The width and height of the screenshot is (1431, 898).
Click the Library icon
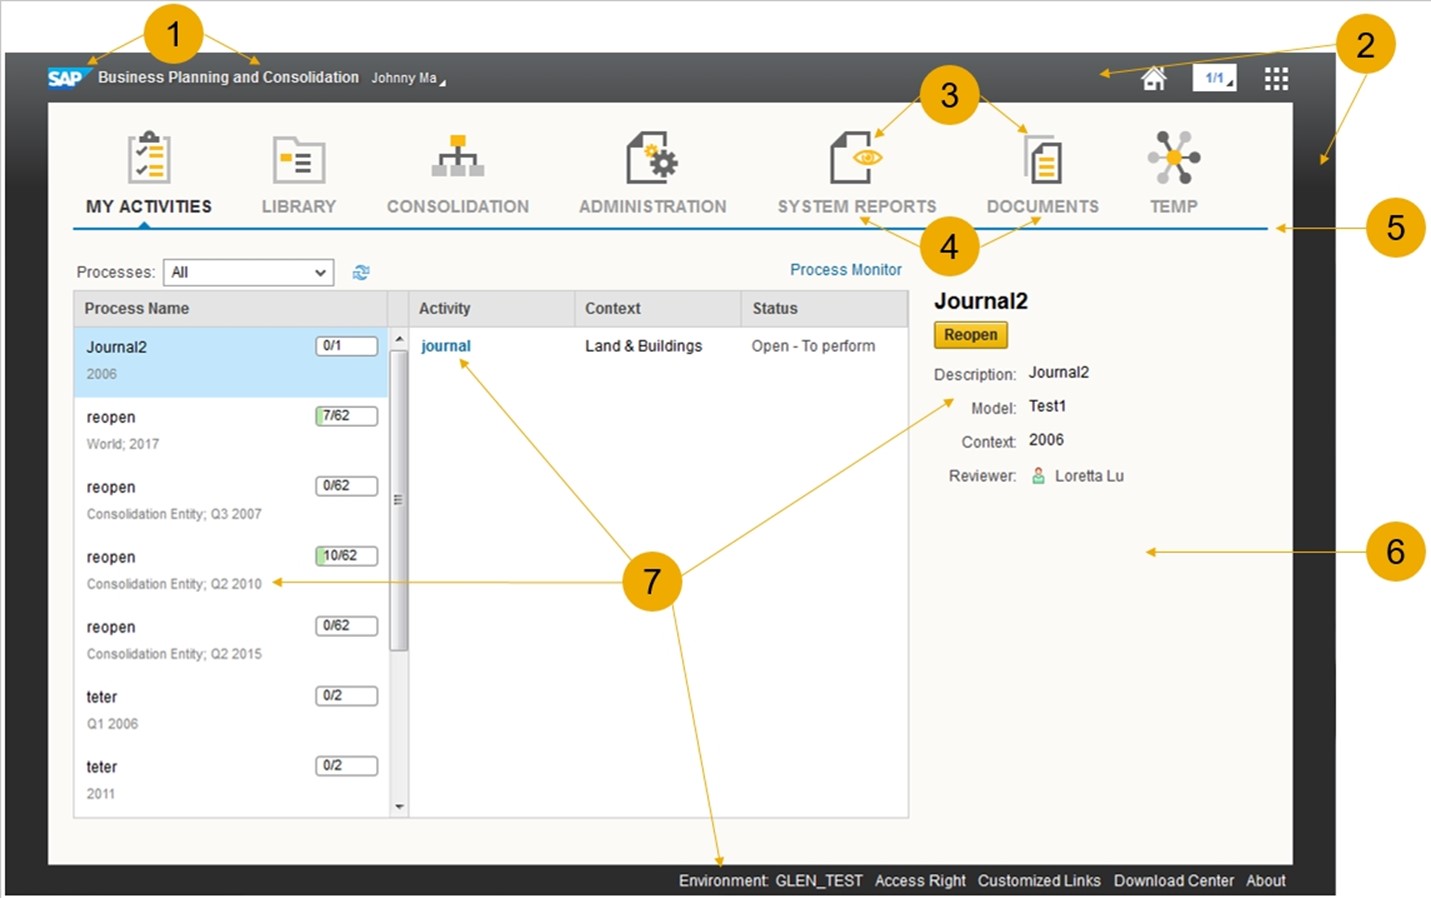tap(298, 160)
